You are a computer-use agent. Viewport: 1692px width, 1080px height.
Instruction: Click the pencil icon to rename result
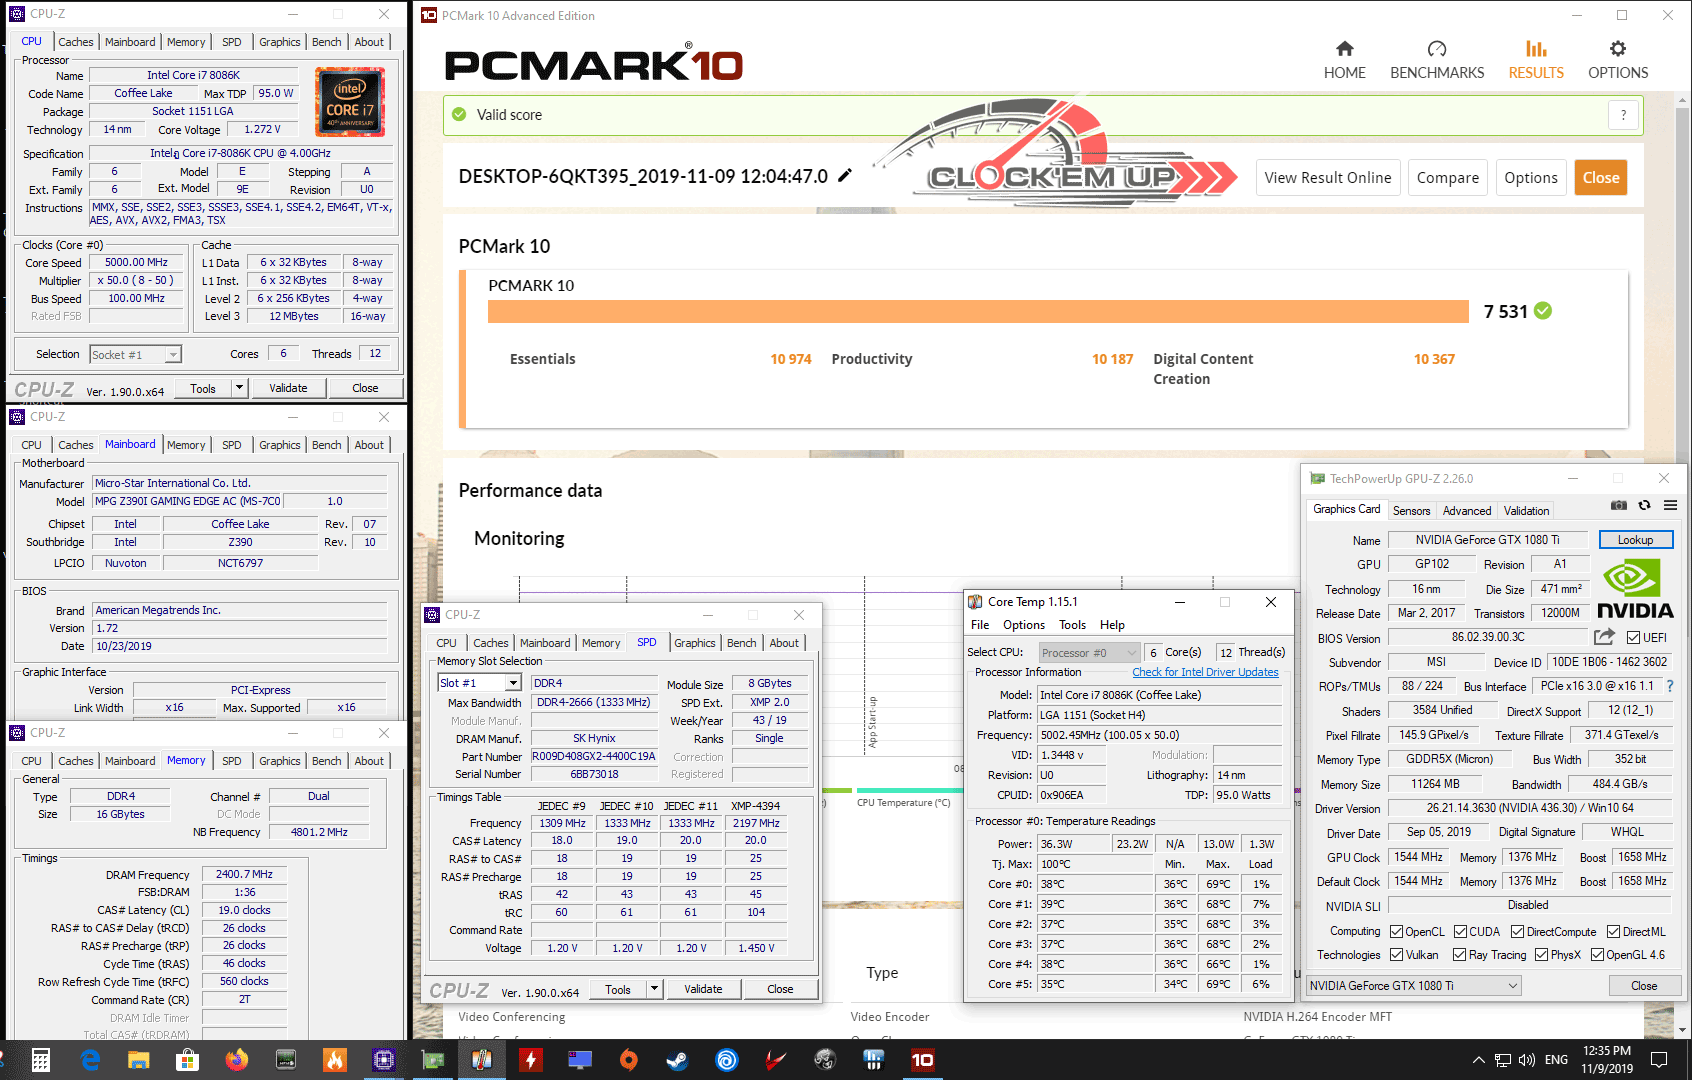[x=845, y=176]
